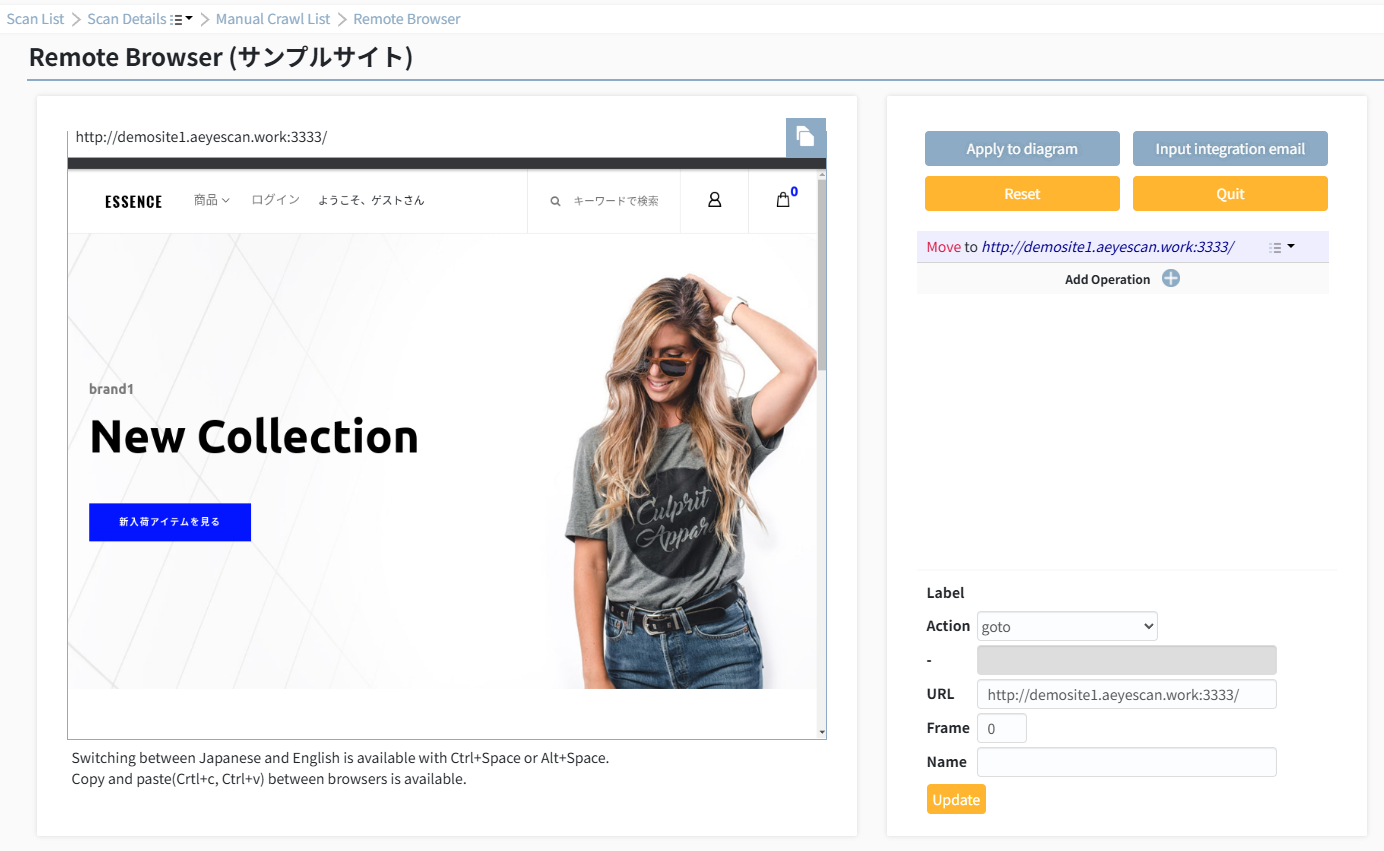Click the Name input field
Screen dimensions: 1384x851
click(x=1127, y=762)
